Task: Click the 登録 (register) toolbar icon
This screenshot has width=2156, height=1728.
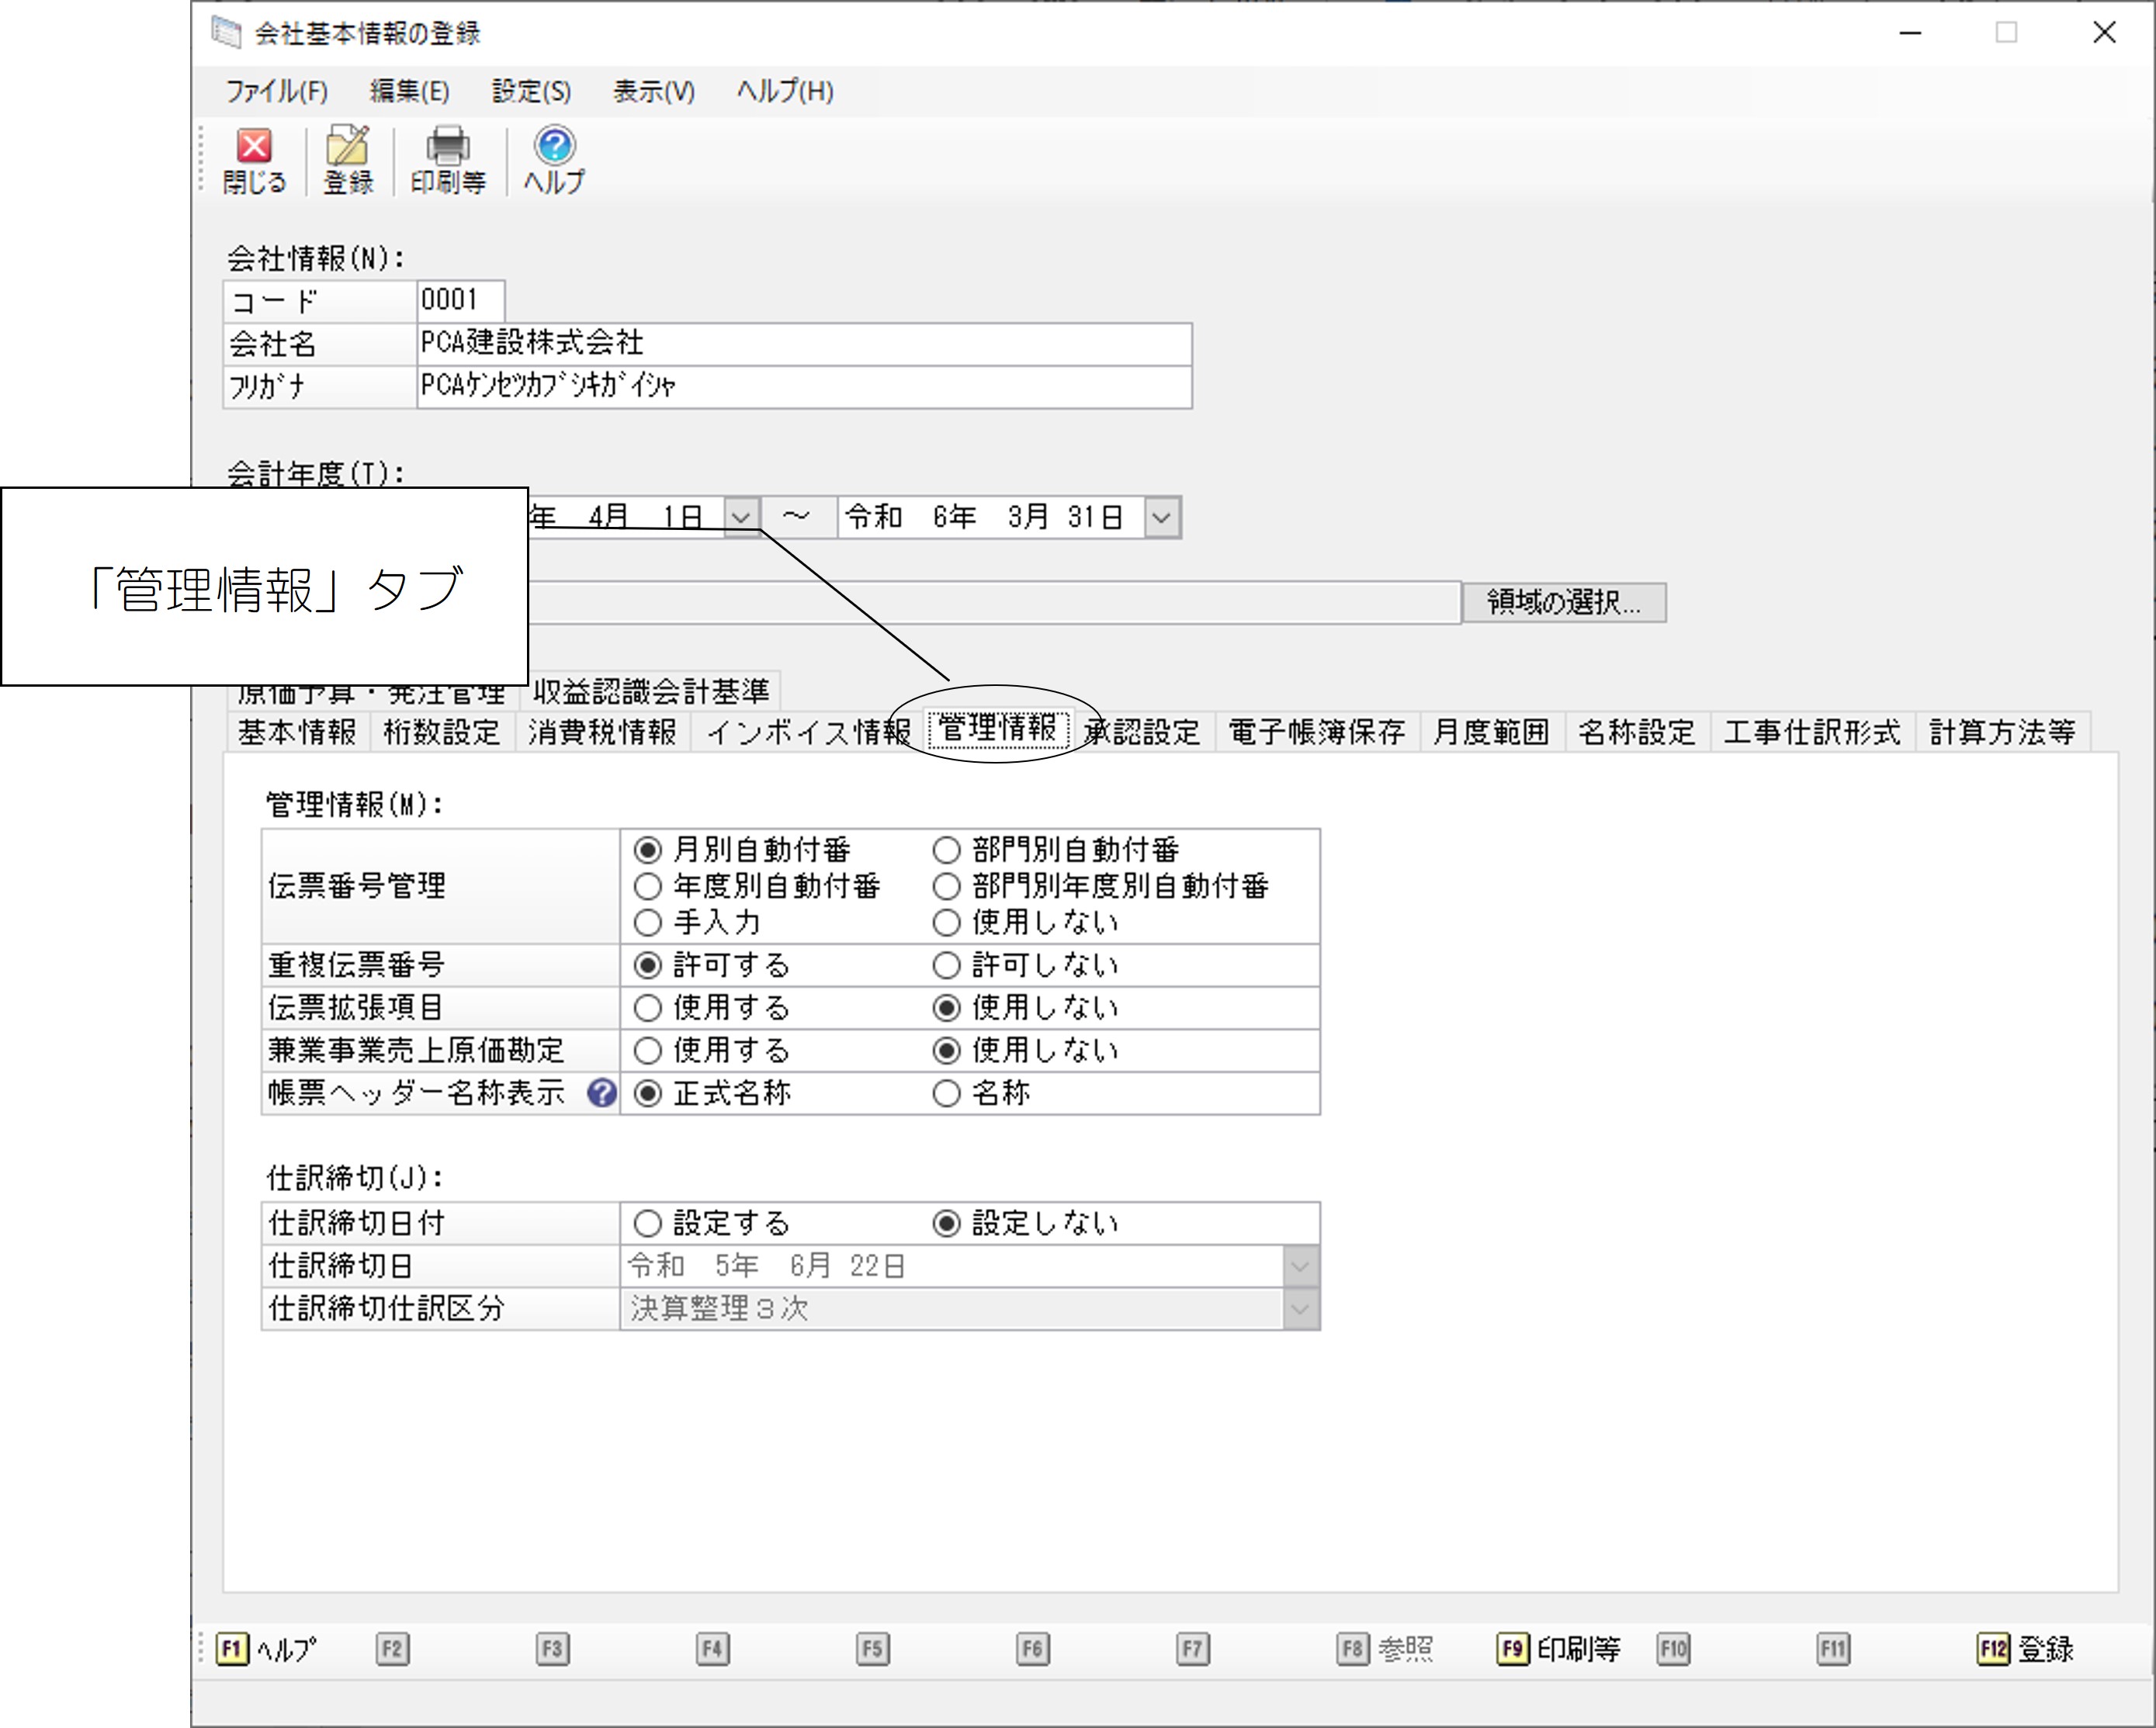Action: click(x=348, y=160)
